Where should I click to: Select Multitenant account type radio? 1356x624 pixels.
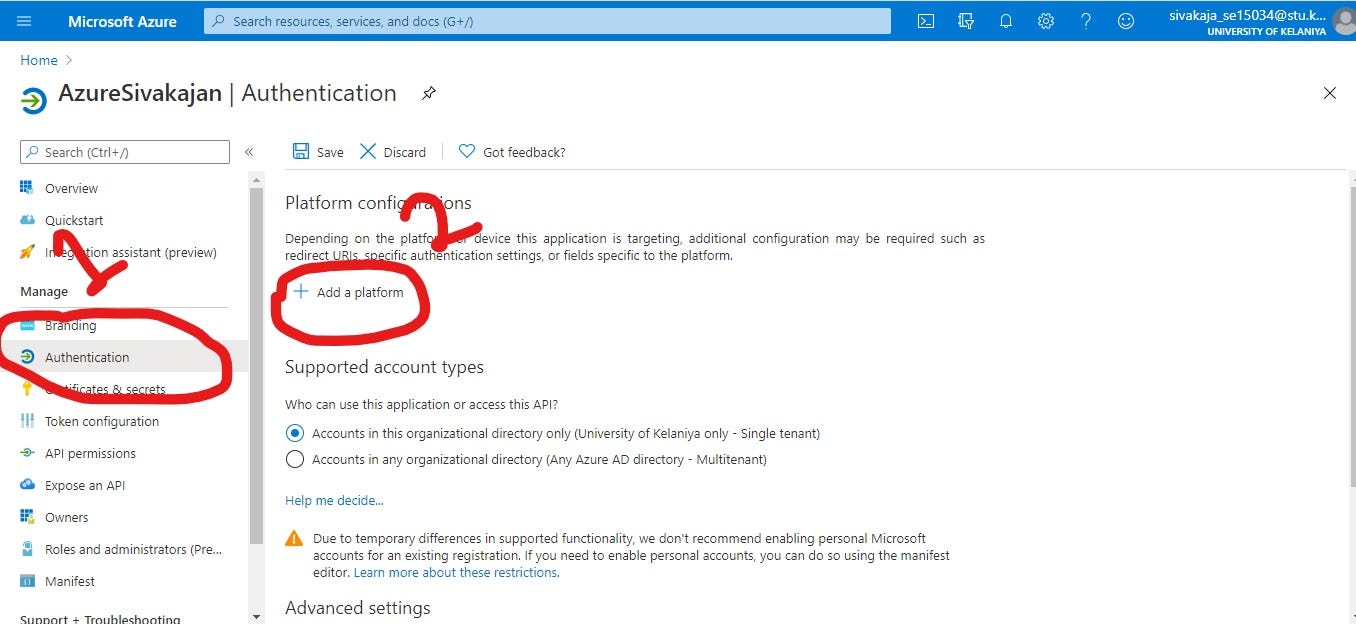tap(294, 459)
